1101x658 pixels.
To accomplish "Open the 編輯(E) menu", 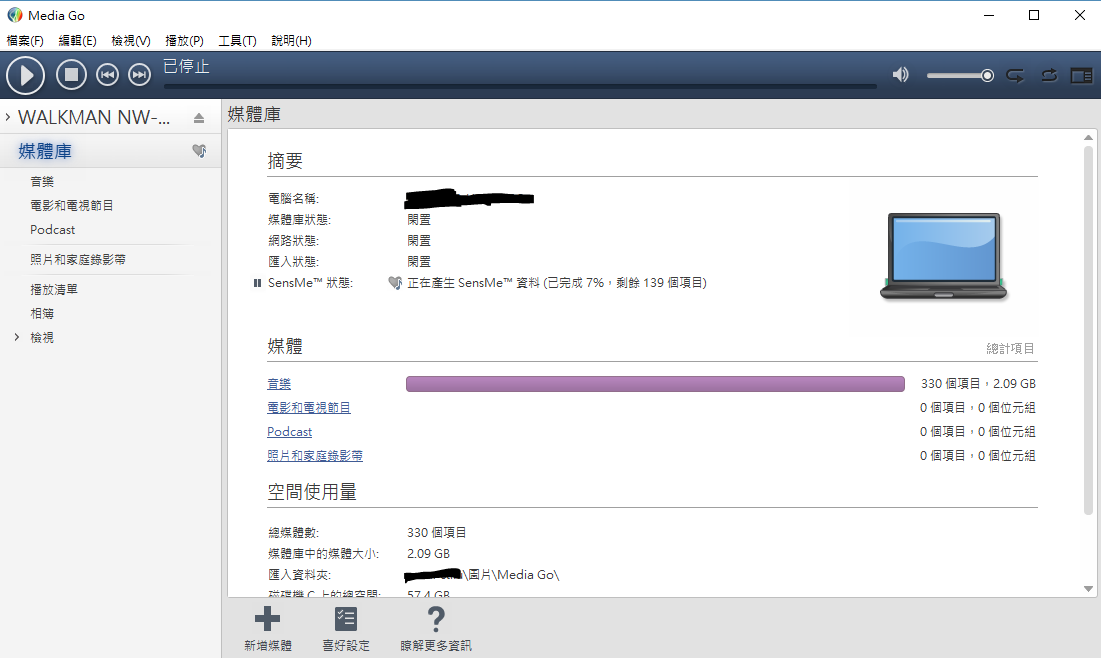I will tap(77, 41).
